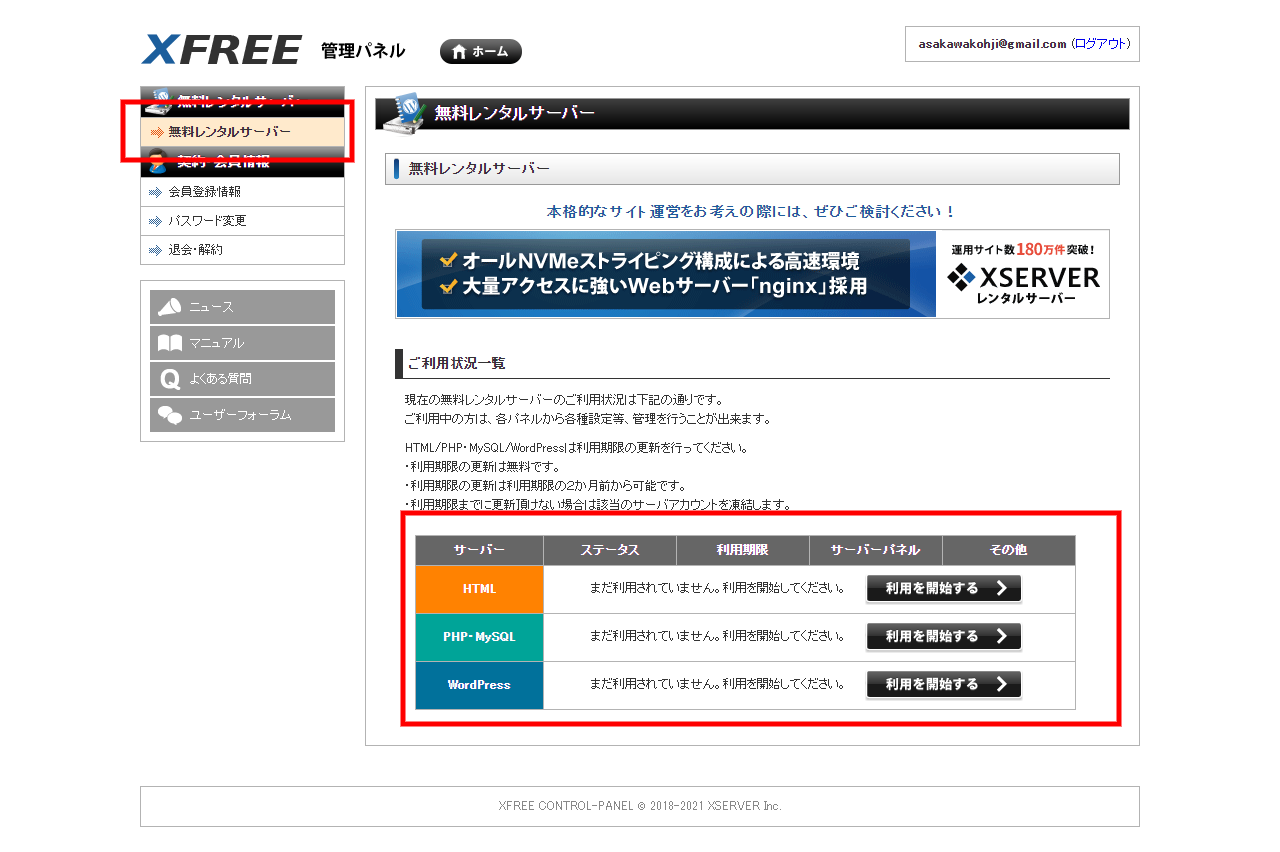Open 会員登録情報 menu item

243,192
